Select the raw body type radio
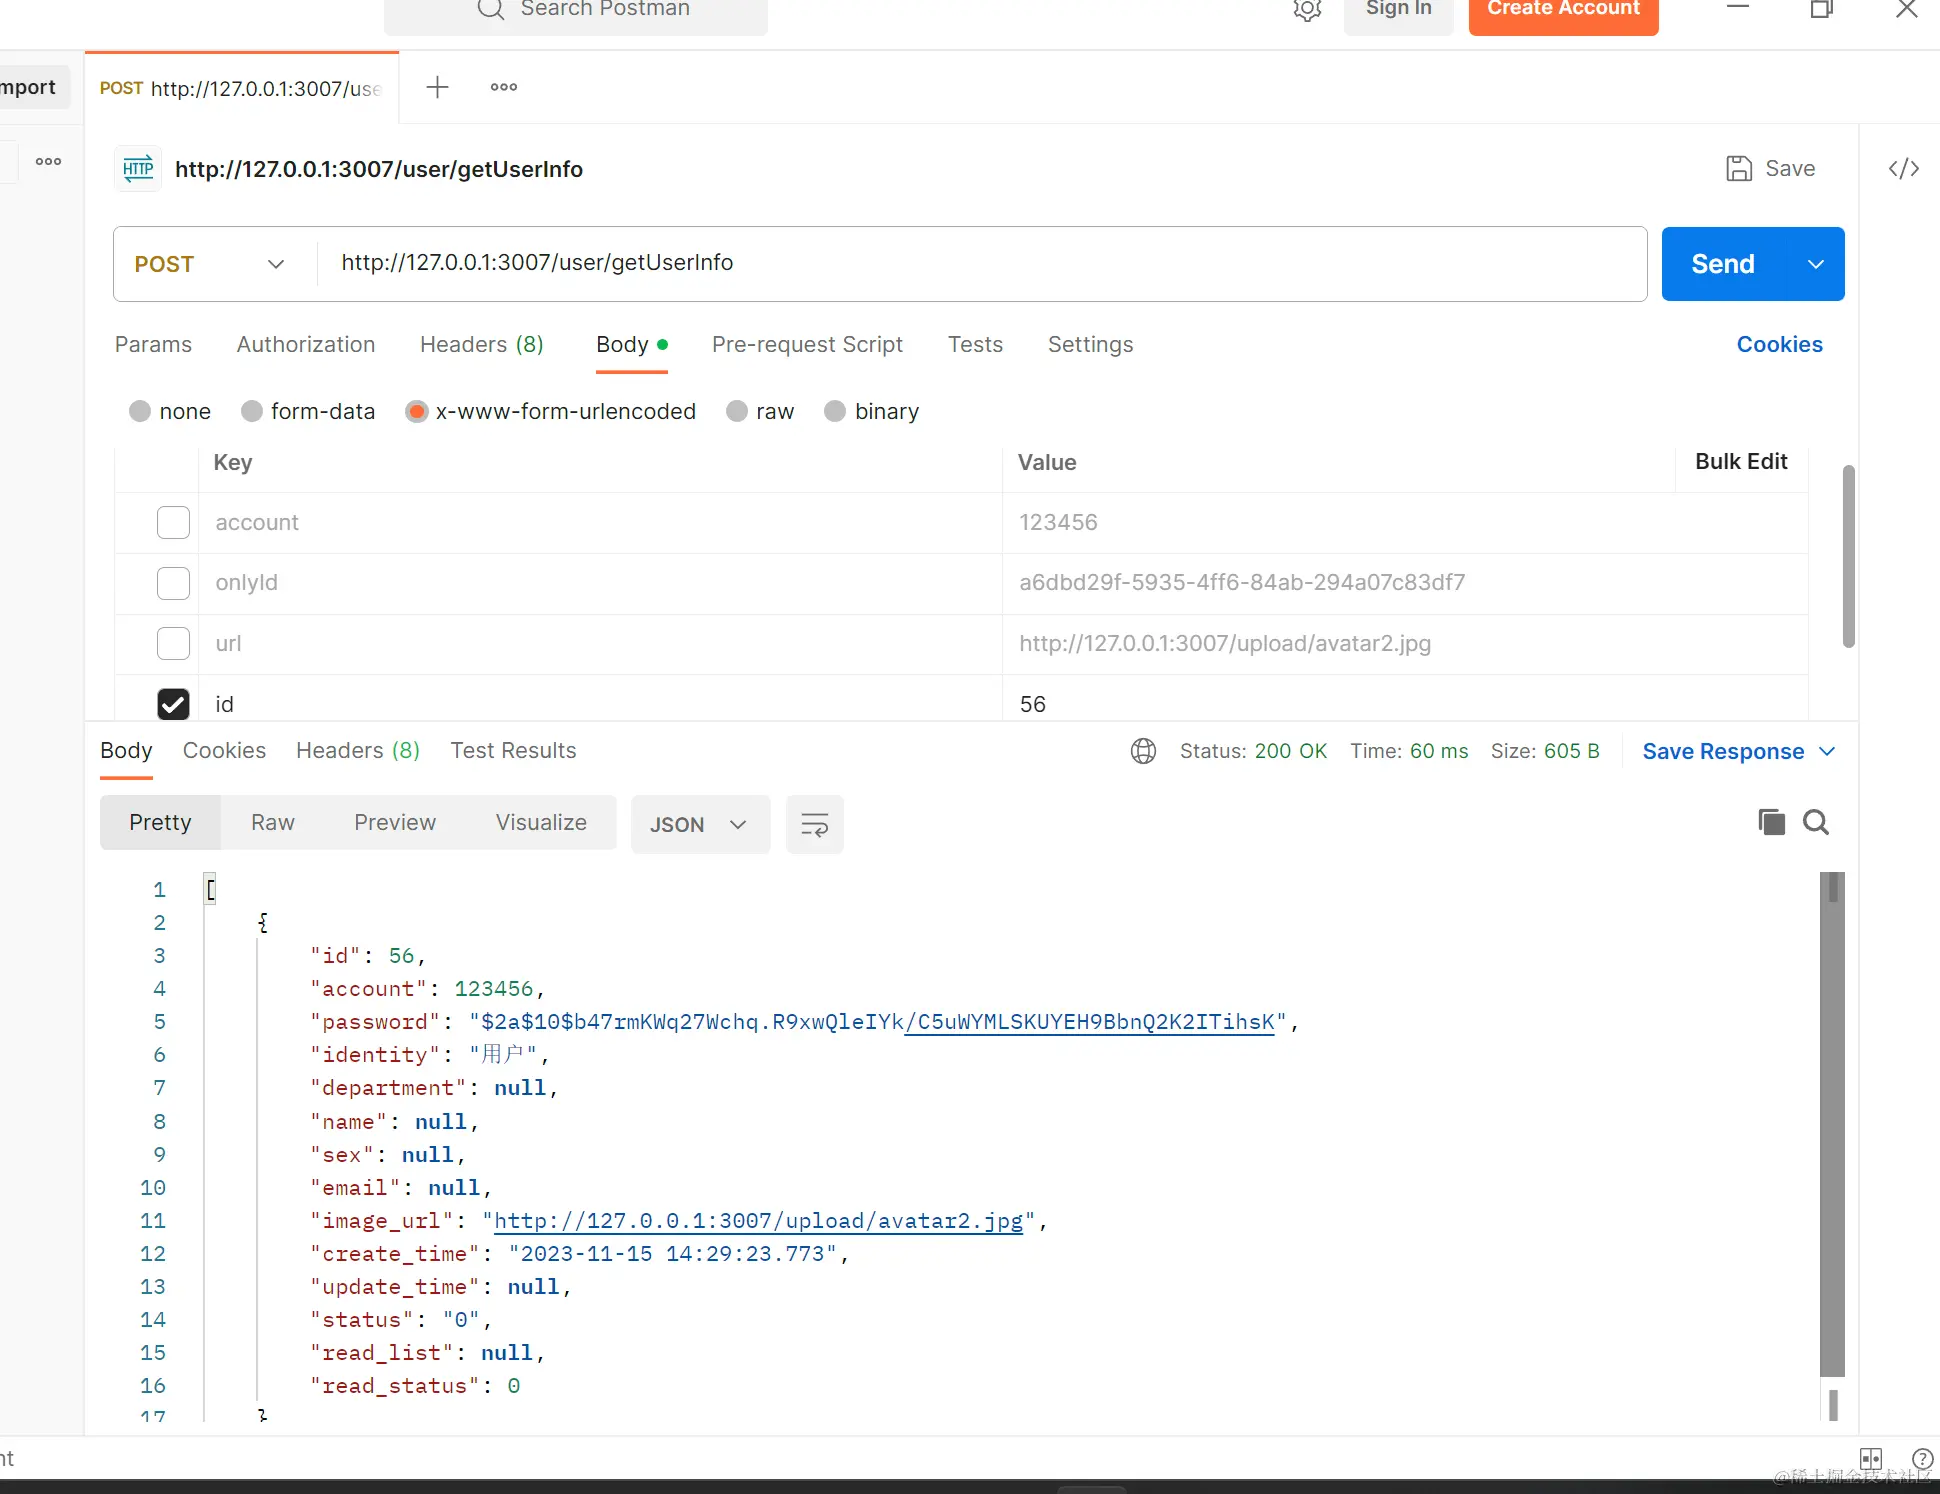Screen dimensions: 1940x1494 tap(737, 411)
